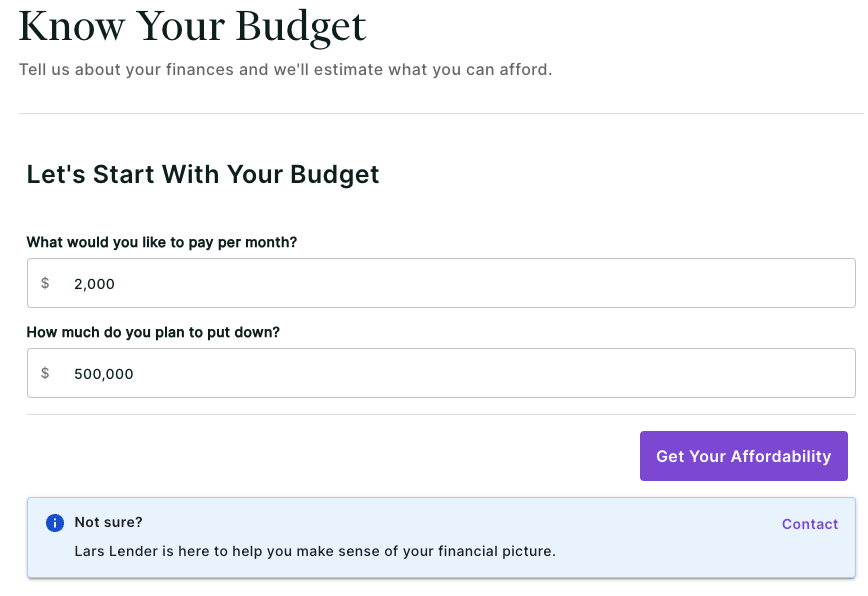The height and width of the screenshot is (596, 868).
Task: Click the dollar sign in down payment field
Action: [x=45, y=373]
